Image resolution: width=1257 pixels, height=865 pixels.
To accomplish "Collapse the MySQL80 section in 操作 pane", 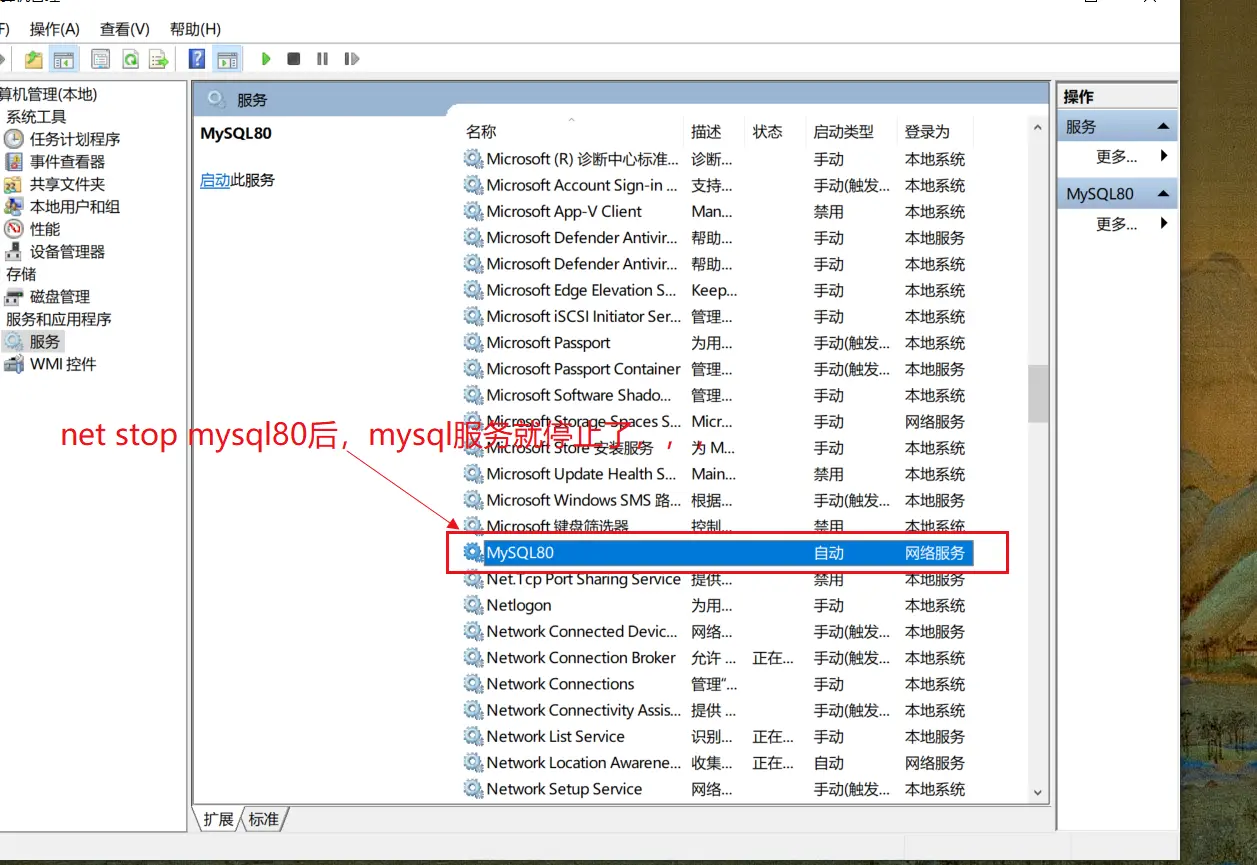I will (1163, 194).
